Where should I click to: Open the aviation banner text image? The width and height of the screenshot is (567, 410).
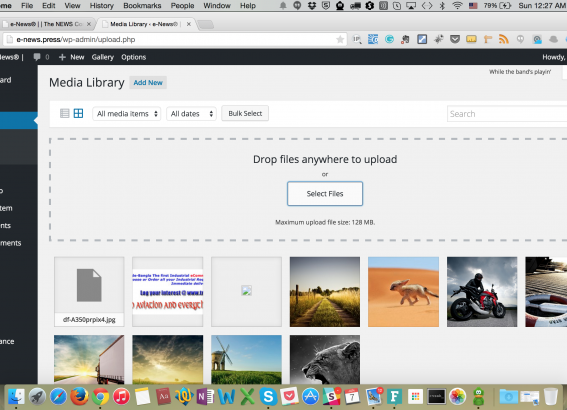168,292
